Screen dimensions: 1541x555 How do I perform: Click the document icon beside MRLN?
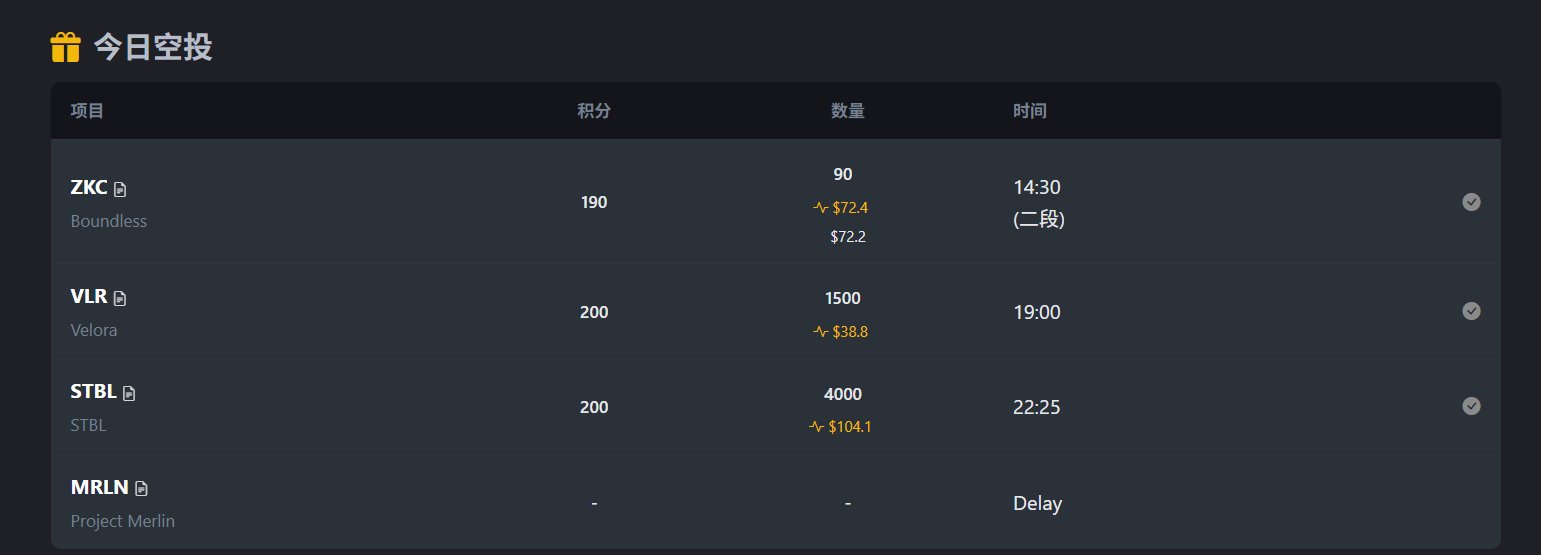coord(142,488)
